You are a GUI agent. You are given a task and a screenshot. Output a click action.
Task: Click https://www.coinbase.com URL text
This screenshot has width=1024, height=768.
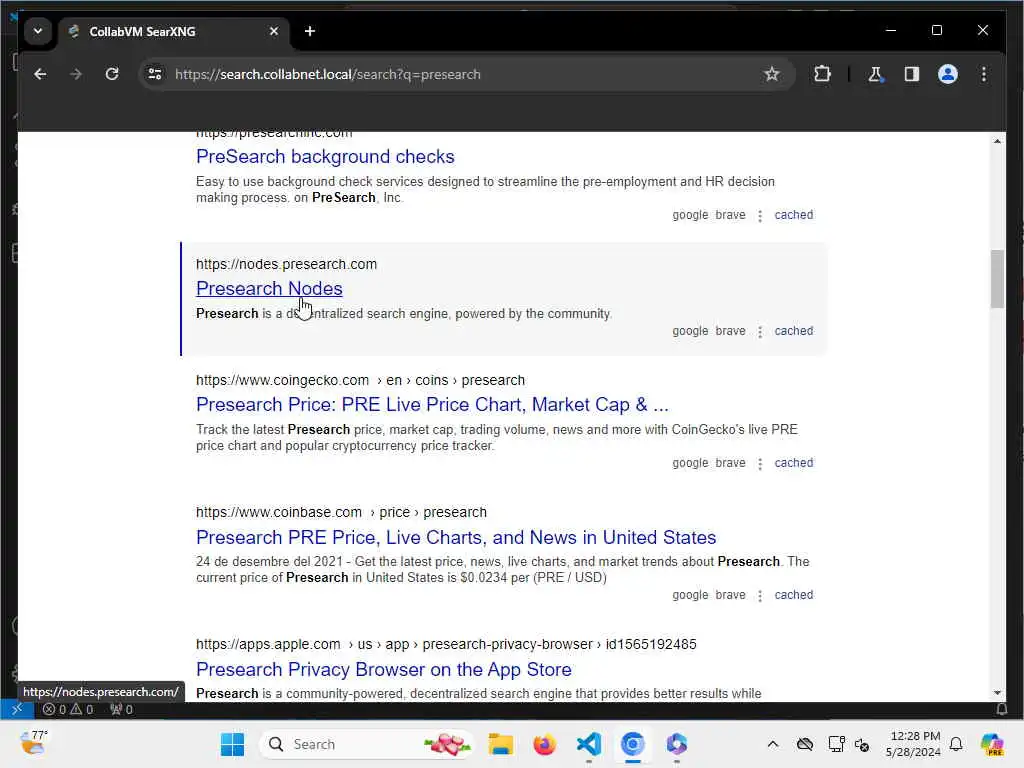click(x=279, y=513)
